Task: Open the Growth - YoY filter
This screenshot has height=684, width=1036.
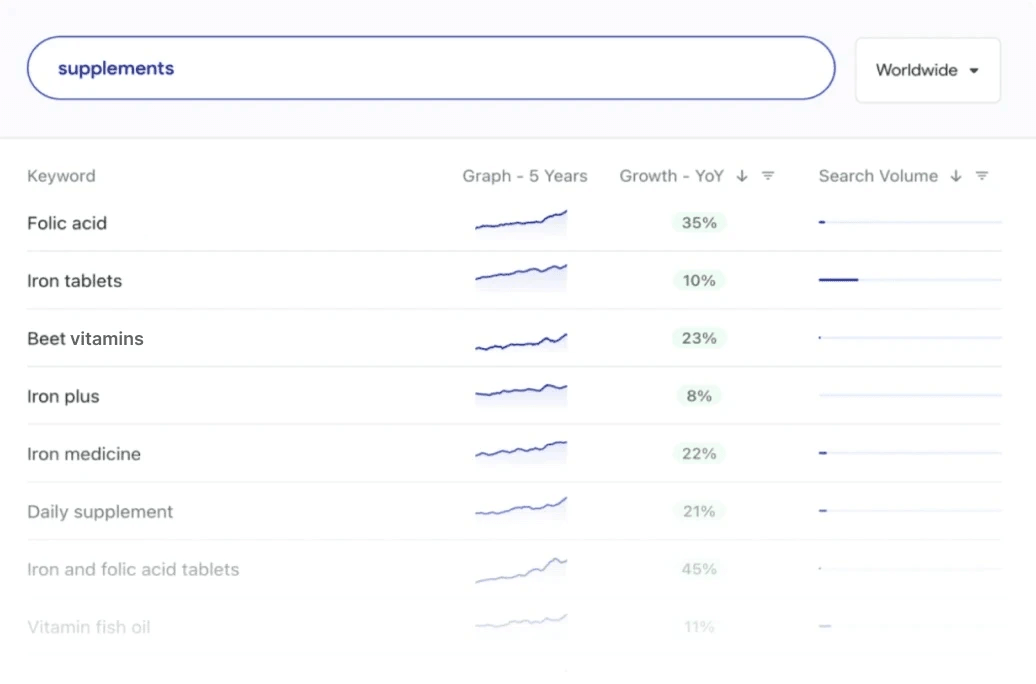Action: click(768, 175)
